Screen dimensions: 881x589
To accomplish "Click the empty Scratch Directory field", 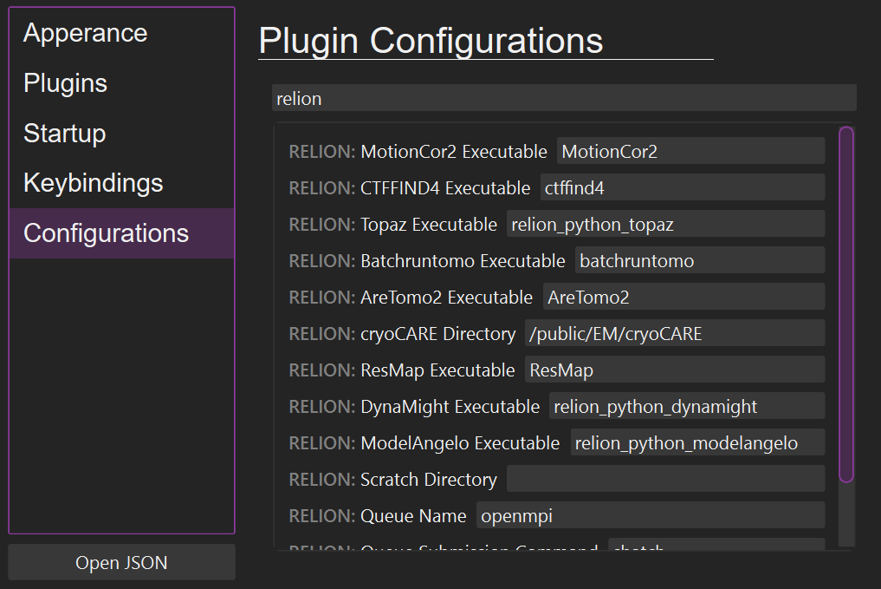I will (665, 479).
